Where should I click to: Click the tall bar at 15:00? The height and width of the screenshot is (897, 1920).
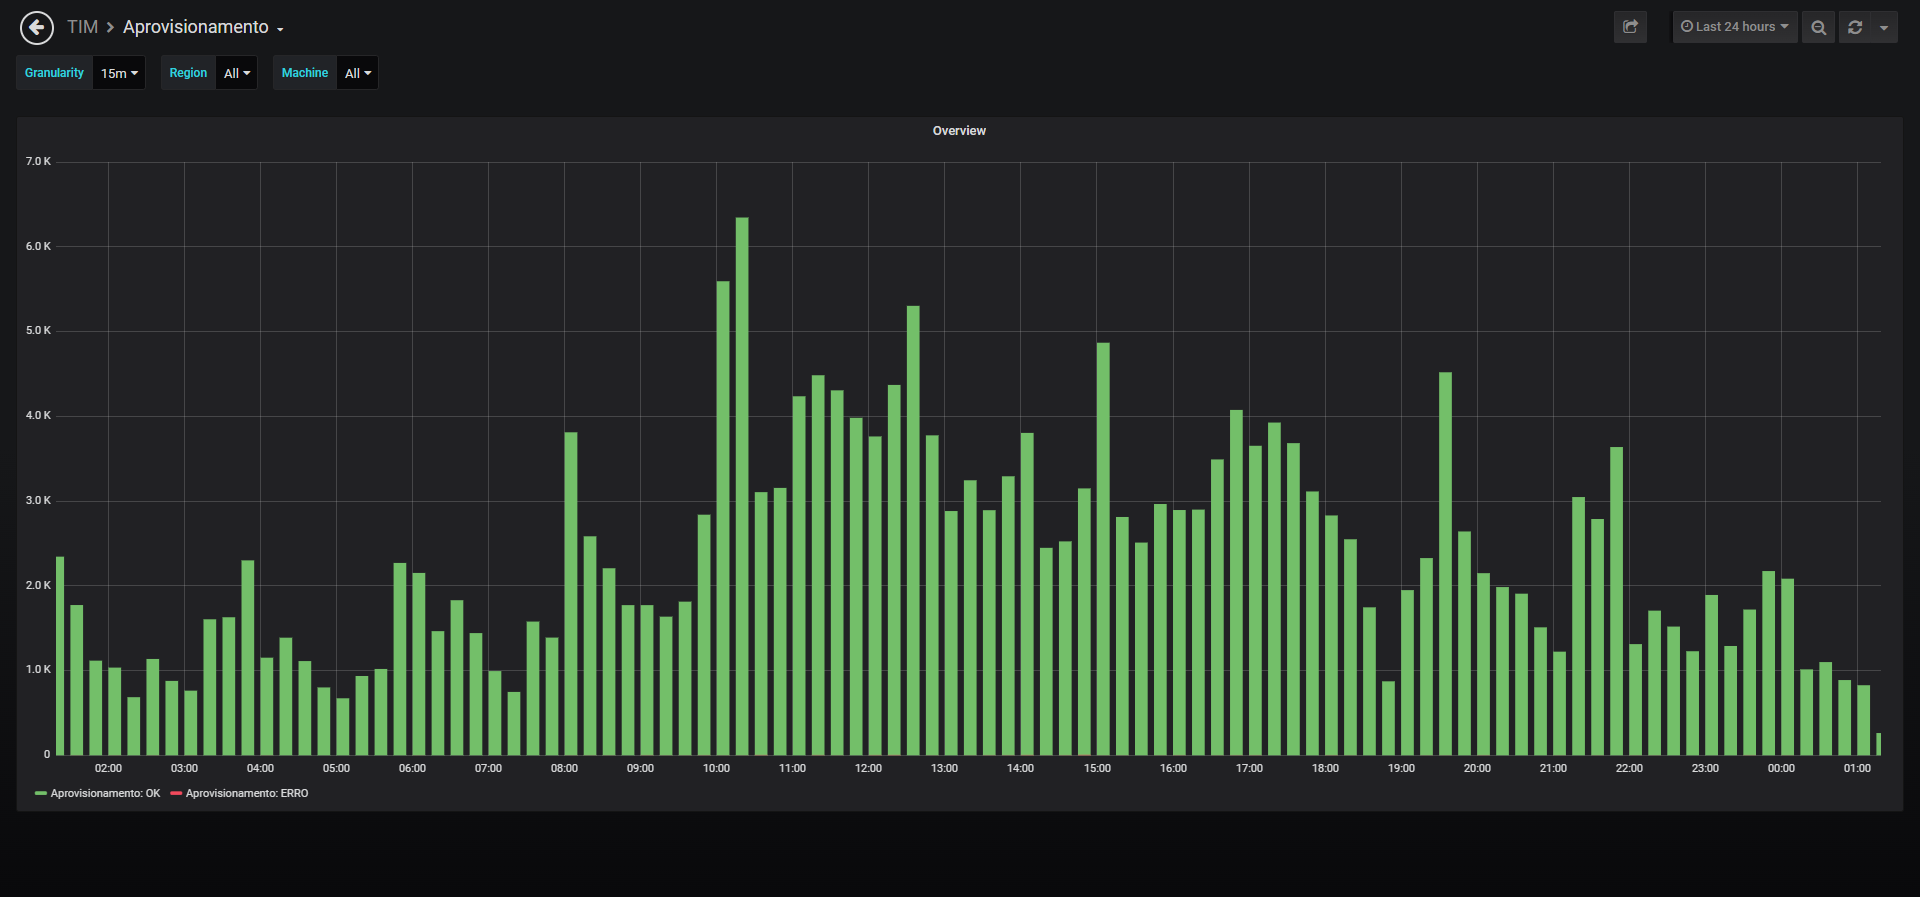tap(1103, 549)
